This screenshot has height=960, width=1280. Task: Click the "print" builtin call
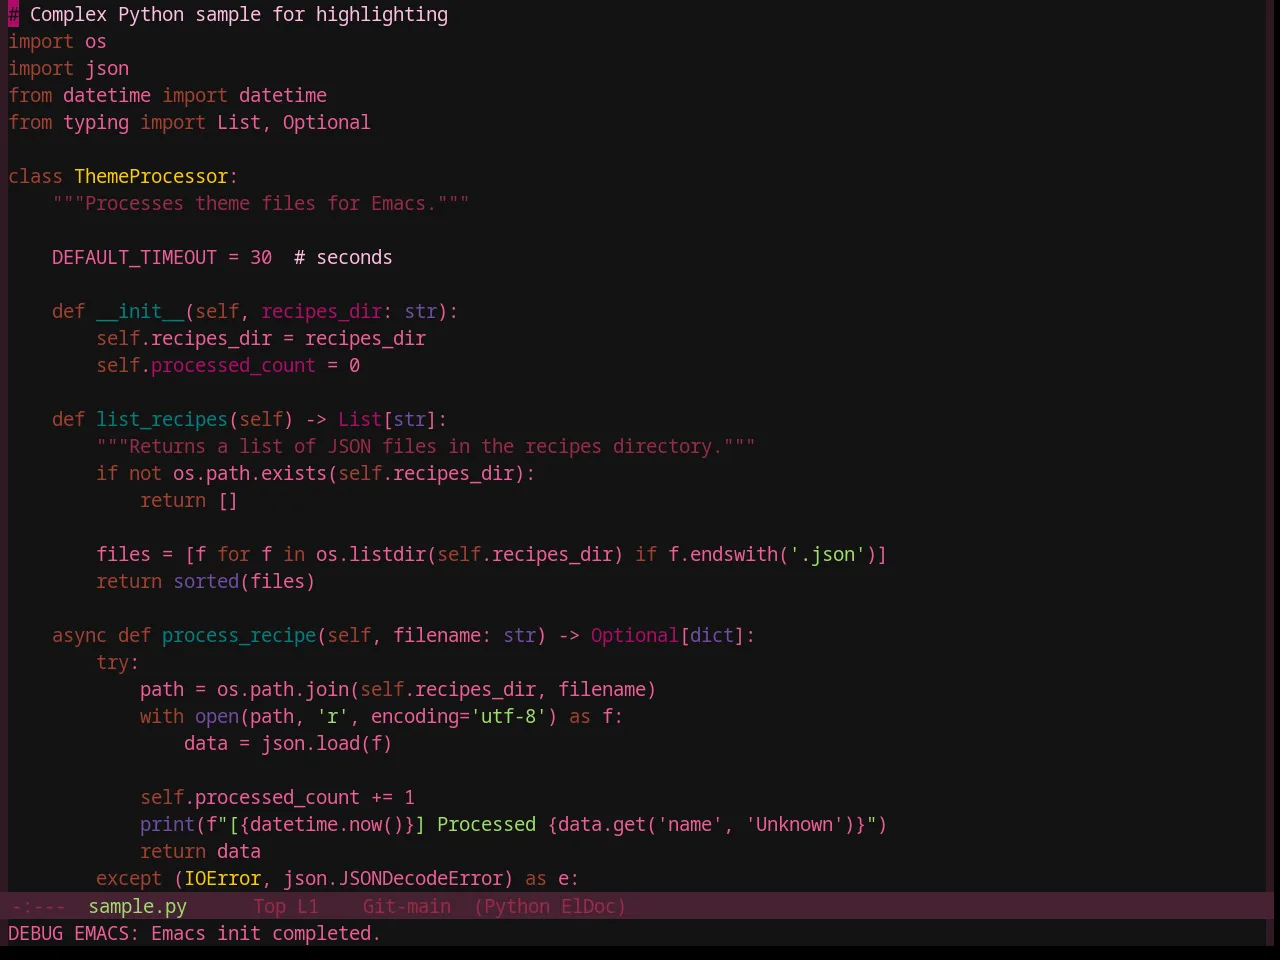point(167,824)
